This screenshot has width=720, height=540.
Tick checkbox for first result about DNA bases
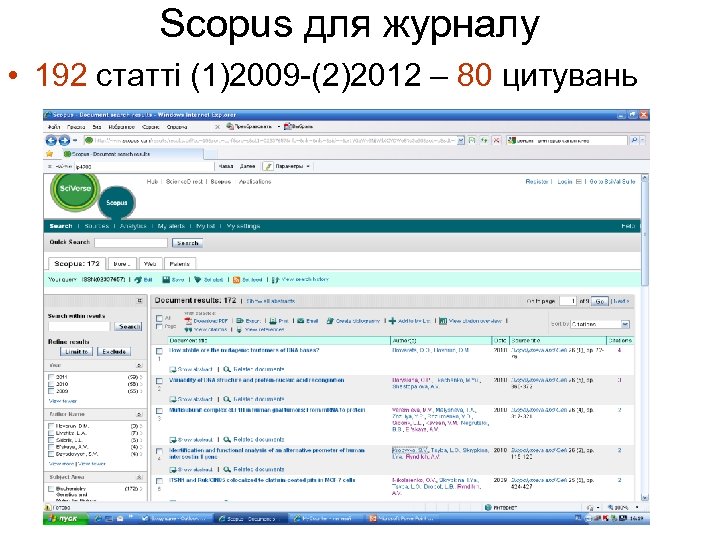tap(159, 351)
